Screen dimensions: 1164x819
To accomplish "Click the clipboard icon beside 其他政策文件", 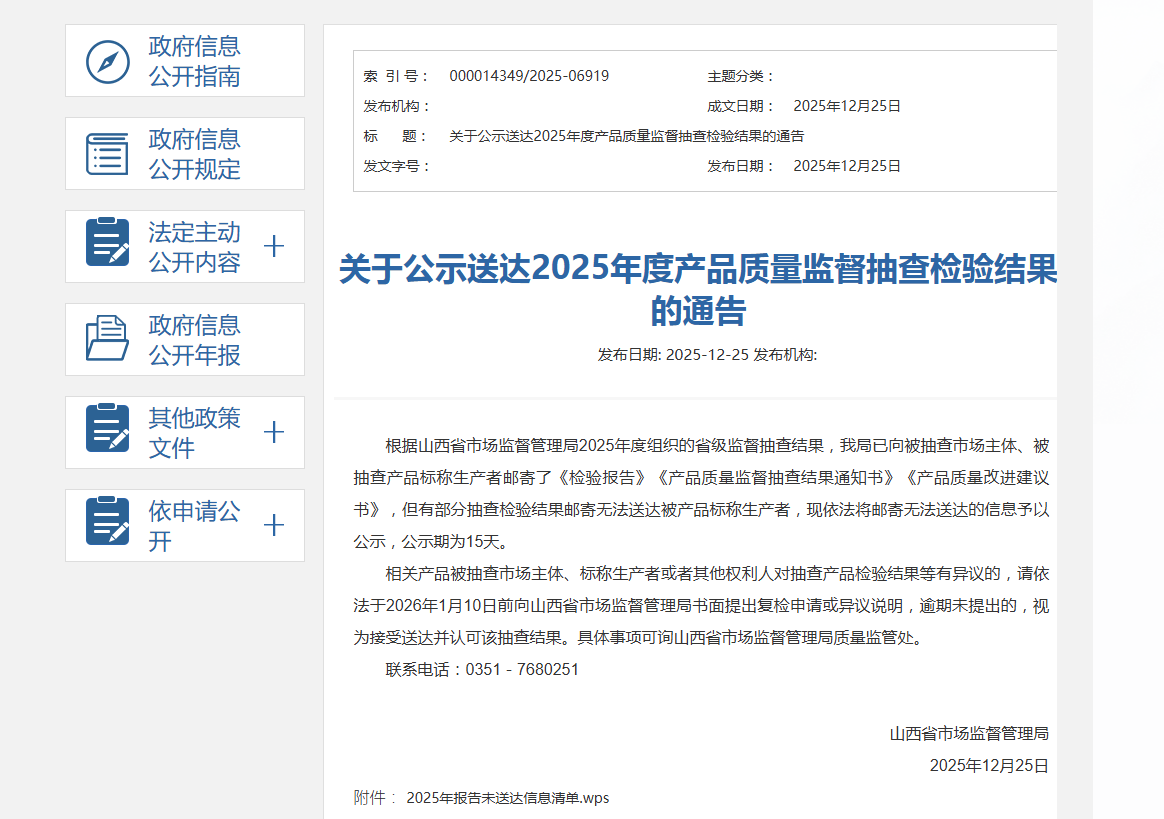I will tap(107, 432).
